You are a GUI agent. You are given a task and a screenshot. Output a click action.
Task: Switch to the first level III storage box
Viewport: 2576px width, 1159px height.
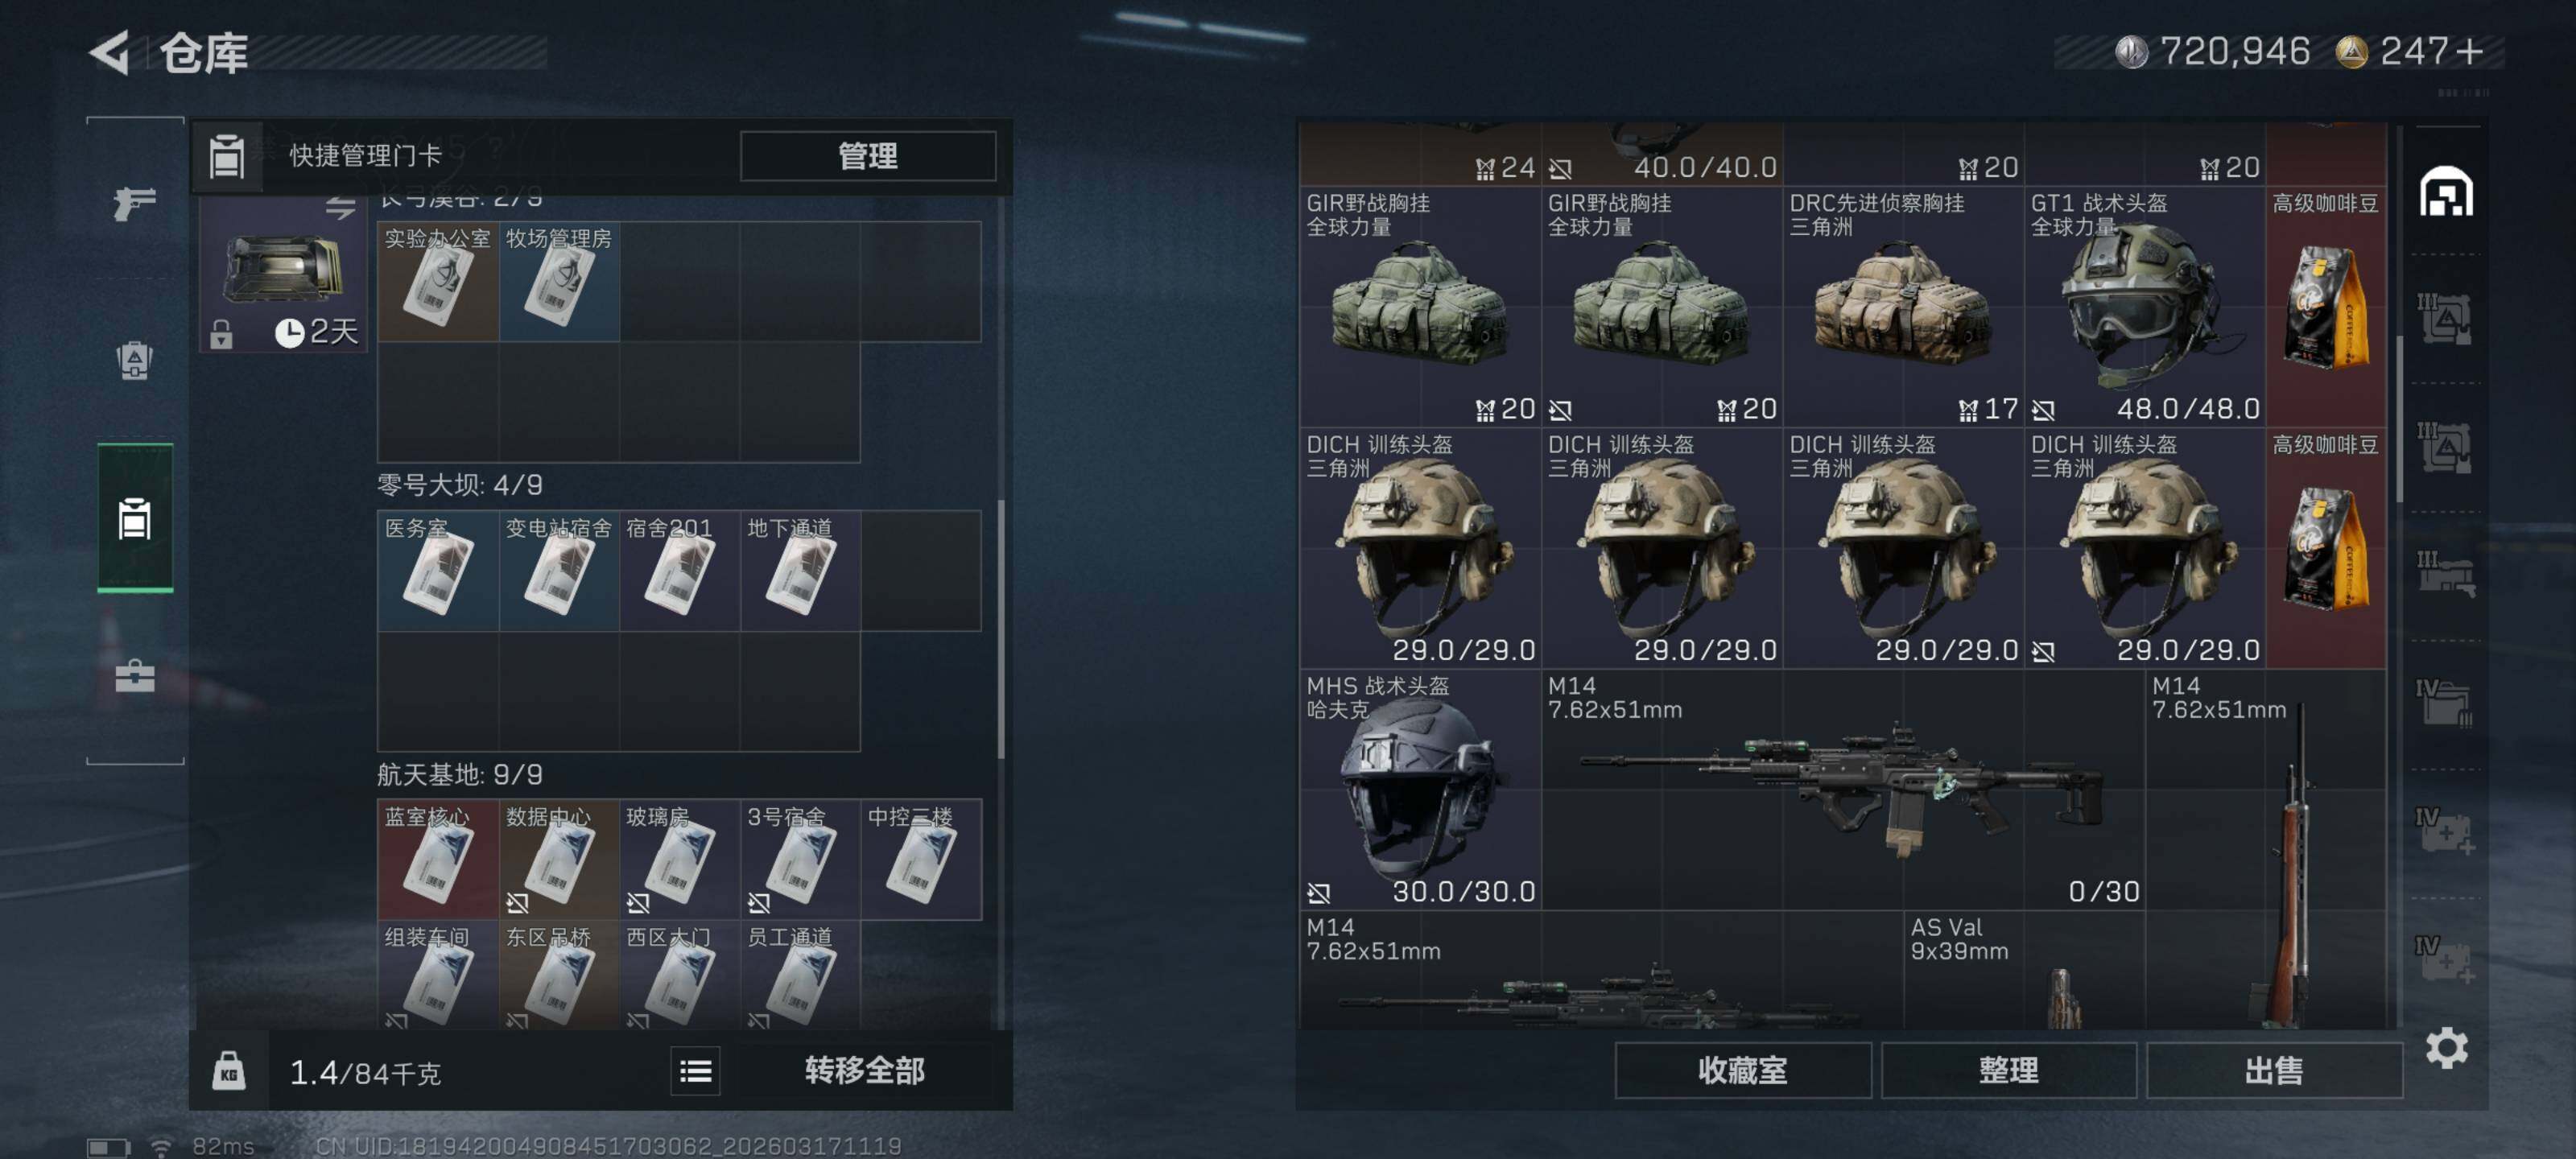pos(2445,318)
